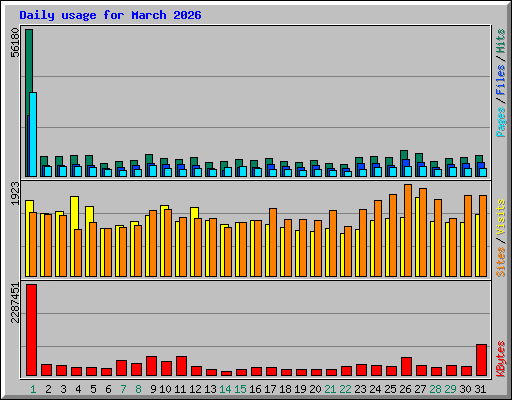Click the 'KBytes' legend label
The image size is (512, 400).
tap(501, 359)
